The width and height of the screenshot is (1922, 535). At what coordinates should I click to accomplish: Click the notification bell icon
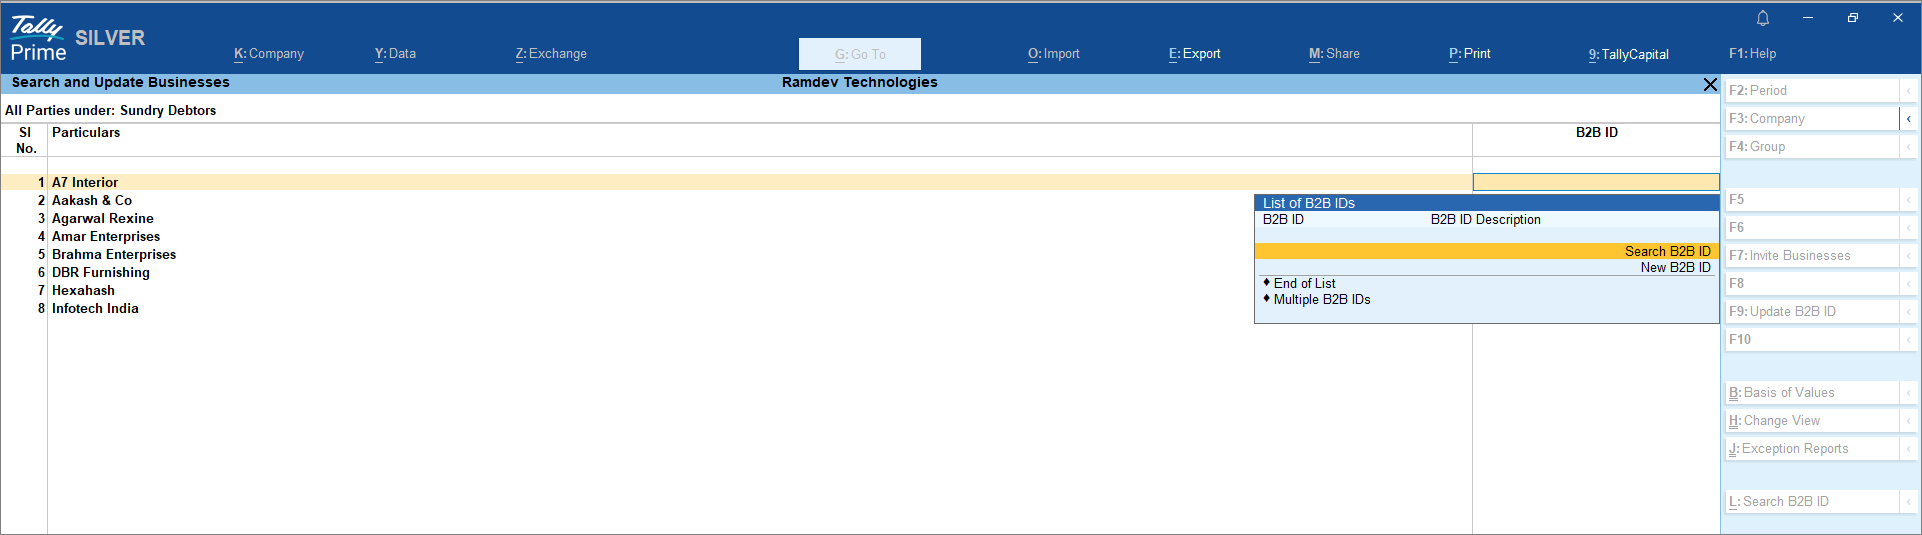click(x=1763, y=18)
